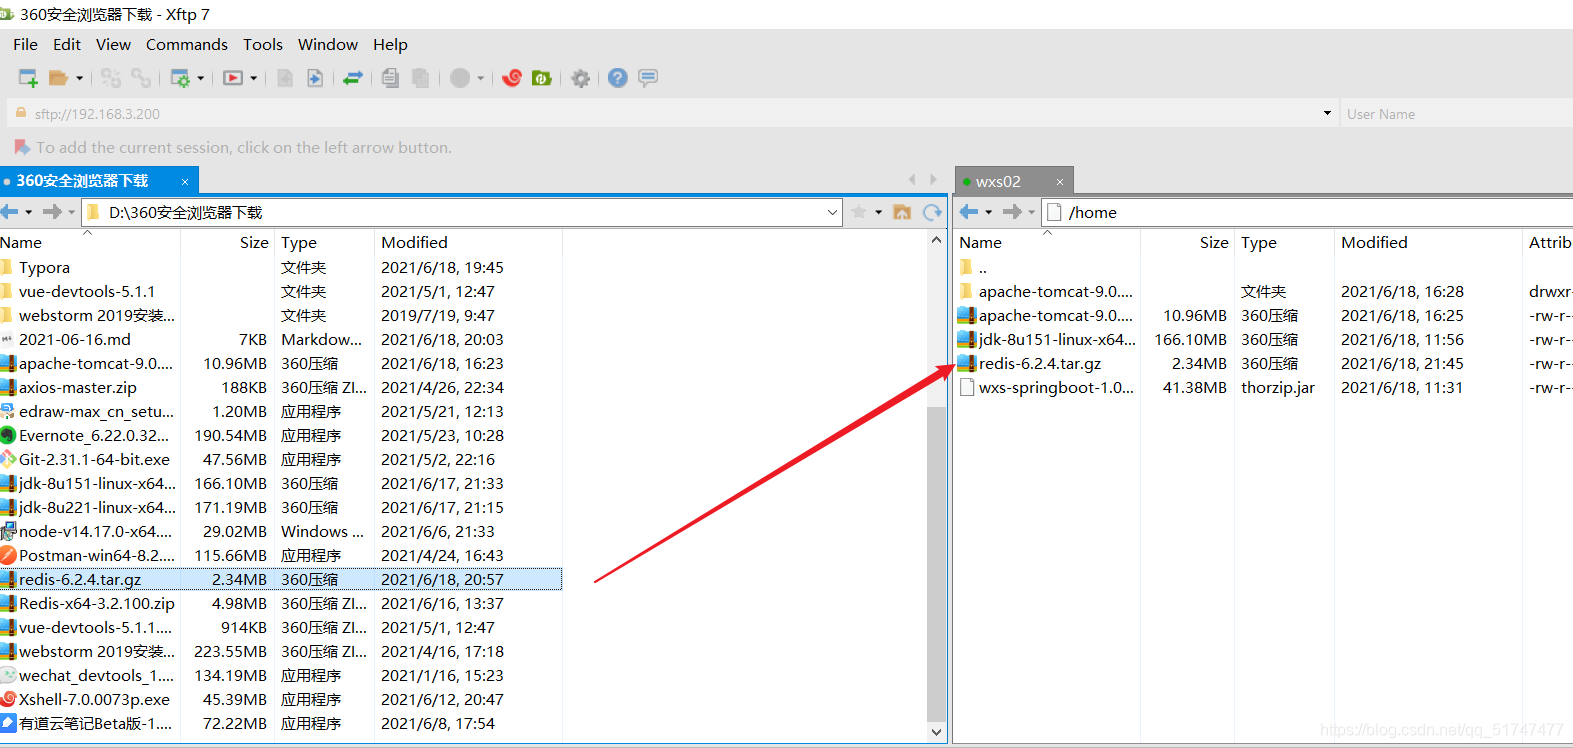Expand the session properties dropdown arrow
Image resolution: width=1573 pixels, height=748 pixels.
pyautogui.click(x=201, y=78)
